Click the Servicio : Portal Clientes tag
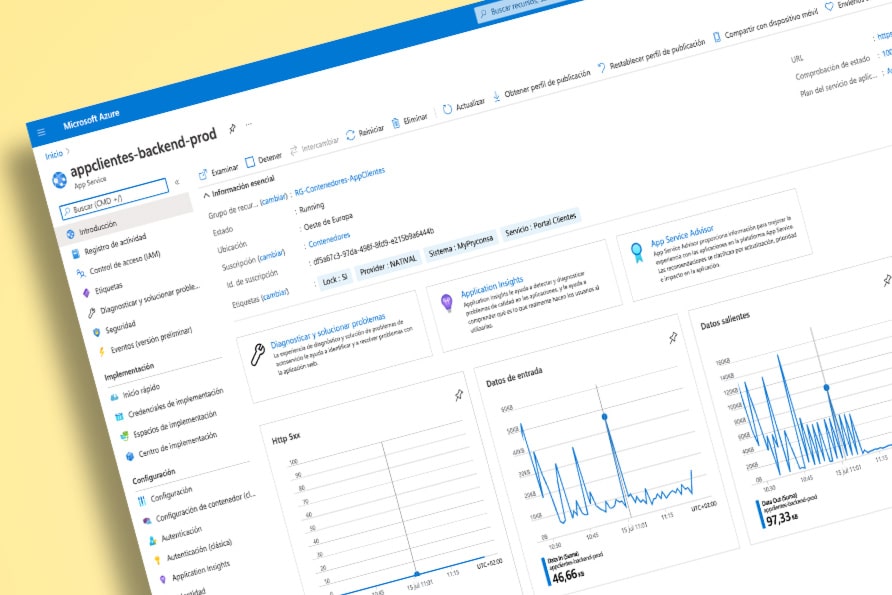Screen dimensions: 892x595 pos(540,224)
